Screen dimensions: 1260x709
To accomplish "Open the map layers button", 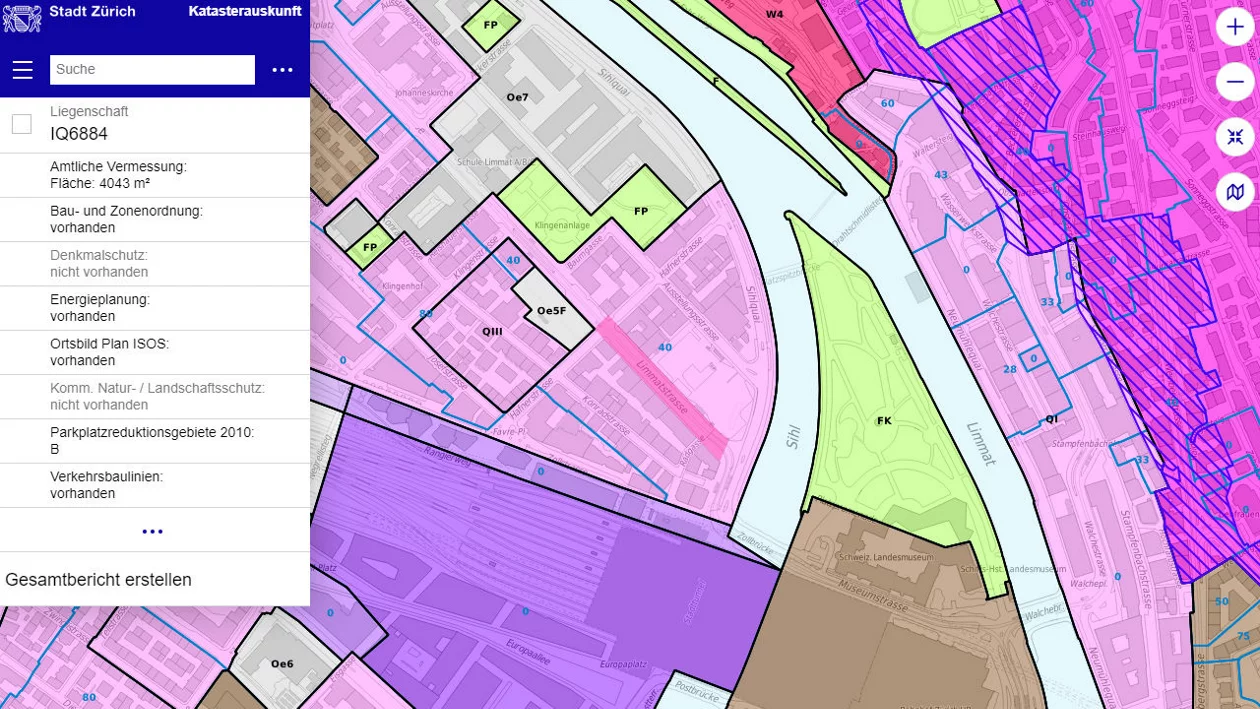I will pos(1235,191).
